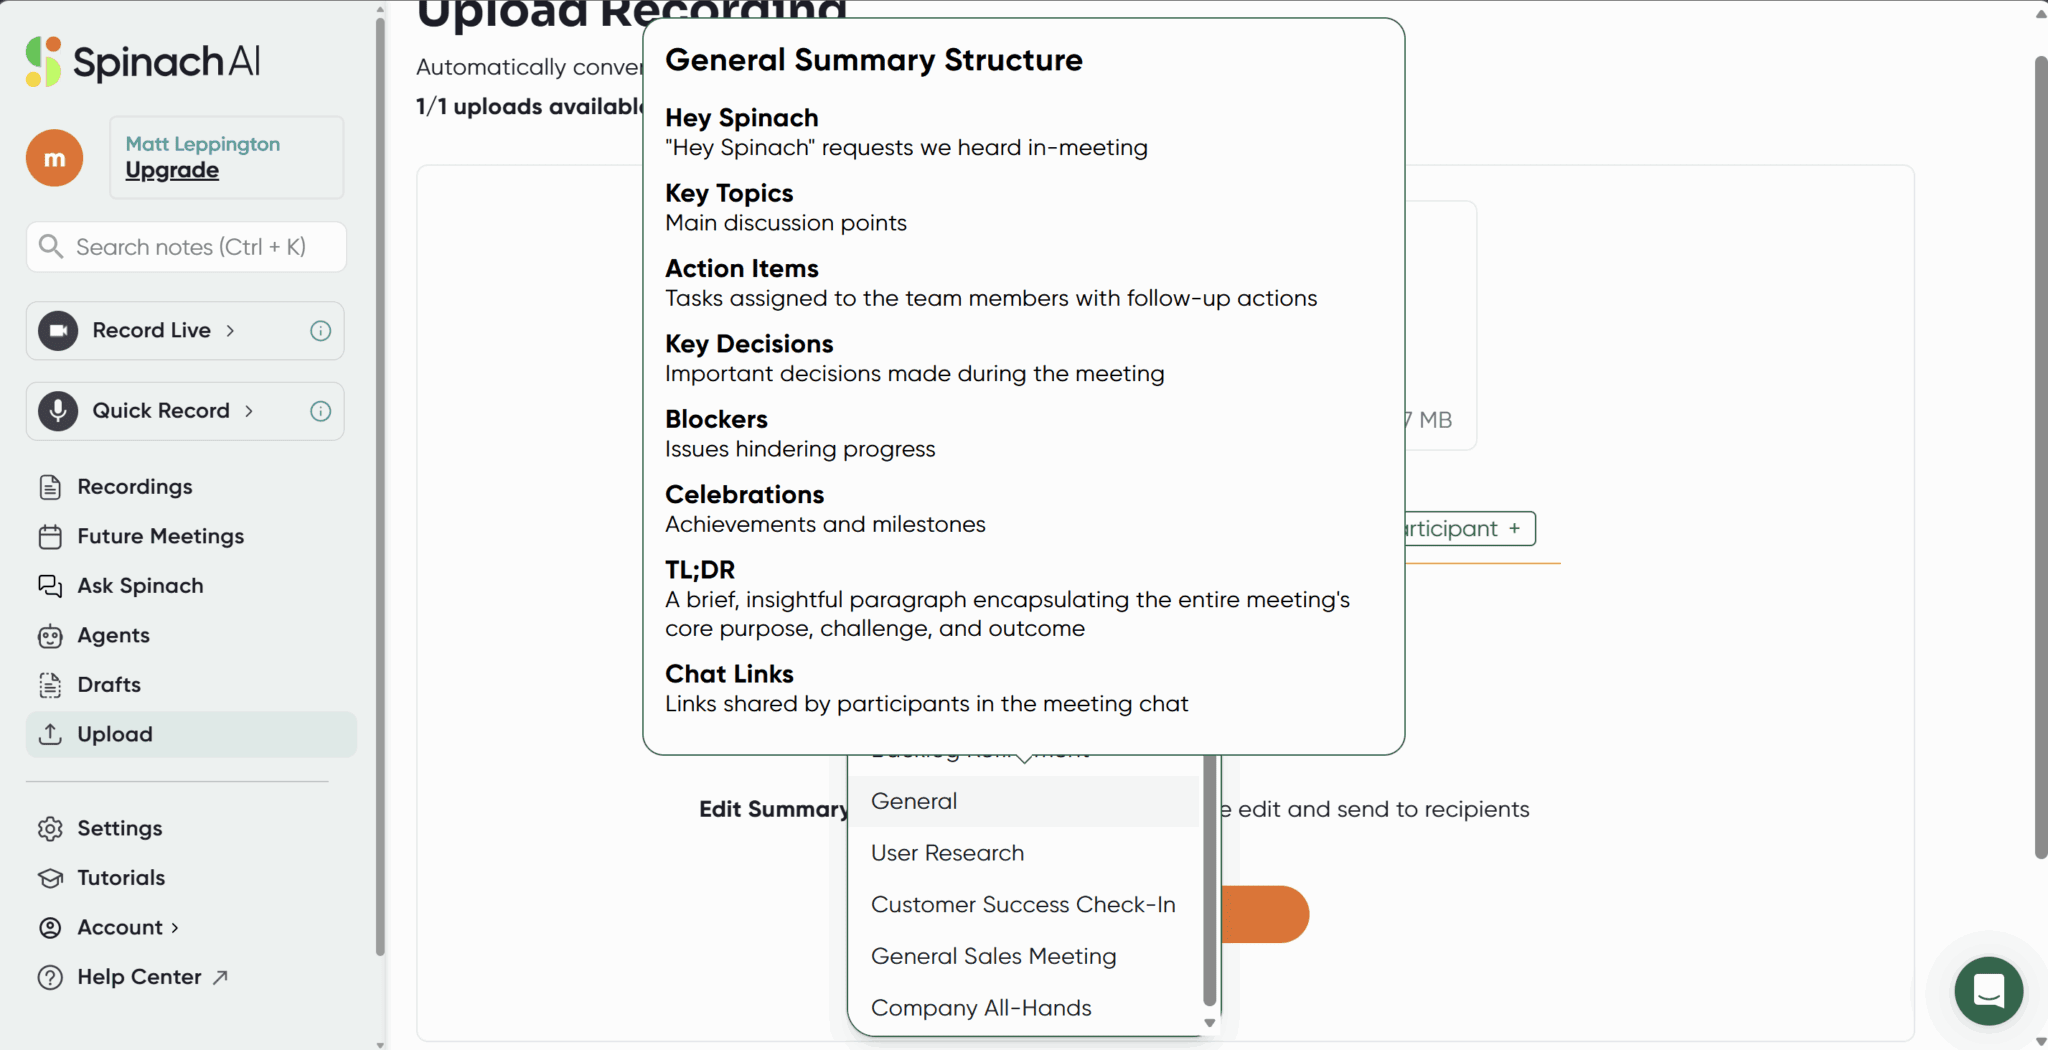Click the Search notes field
Viewport: 2048px width, 1050px height.
[187, 247]
